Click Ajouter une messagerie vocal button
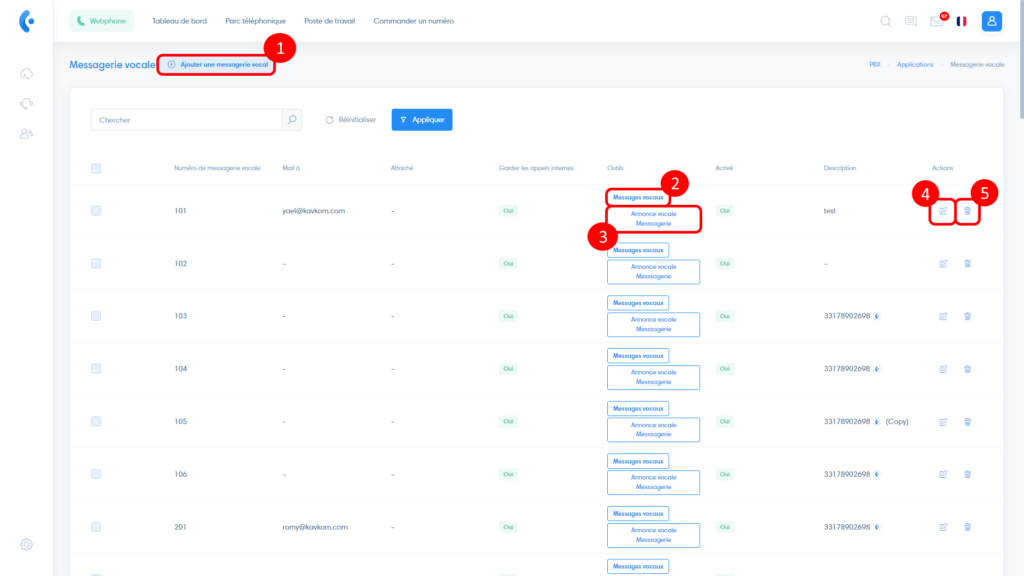 click(x=217, y=64)
